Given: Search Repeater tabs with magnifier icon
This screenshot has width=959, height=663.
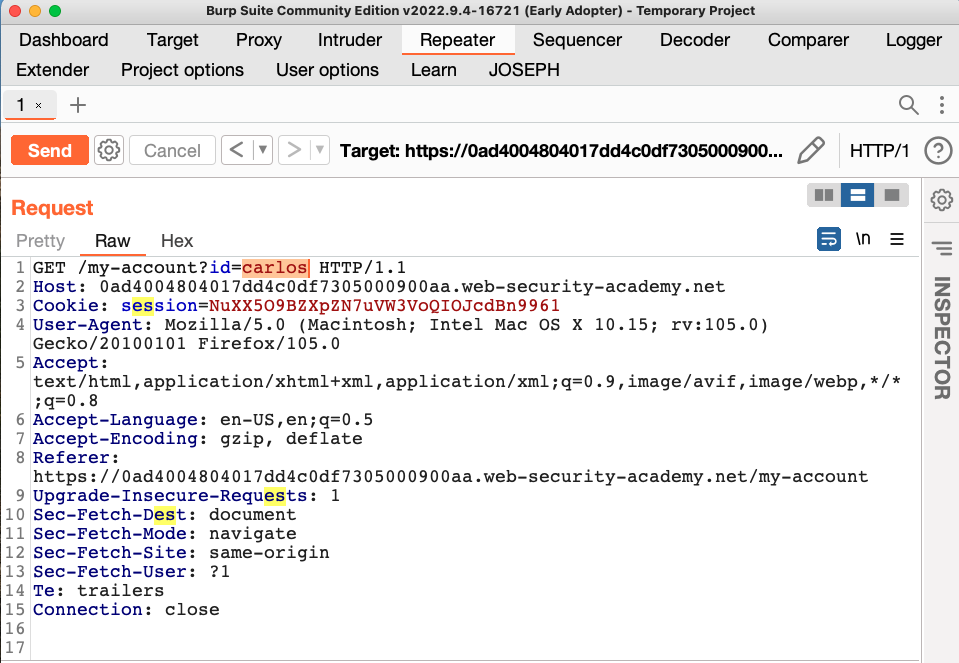Looking at the screenshot, I should [908, 105].
